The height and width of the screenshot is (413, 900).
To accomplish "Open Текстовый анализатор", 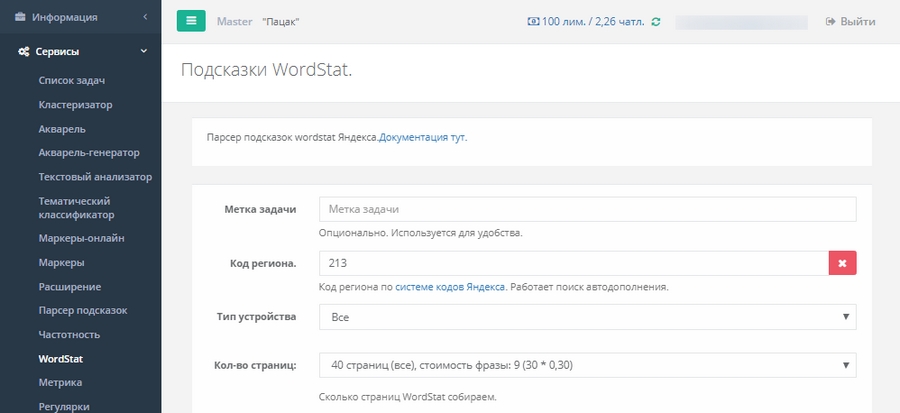I will click(x=95, y=177).
